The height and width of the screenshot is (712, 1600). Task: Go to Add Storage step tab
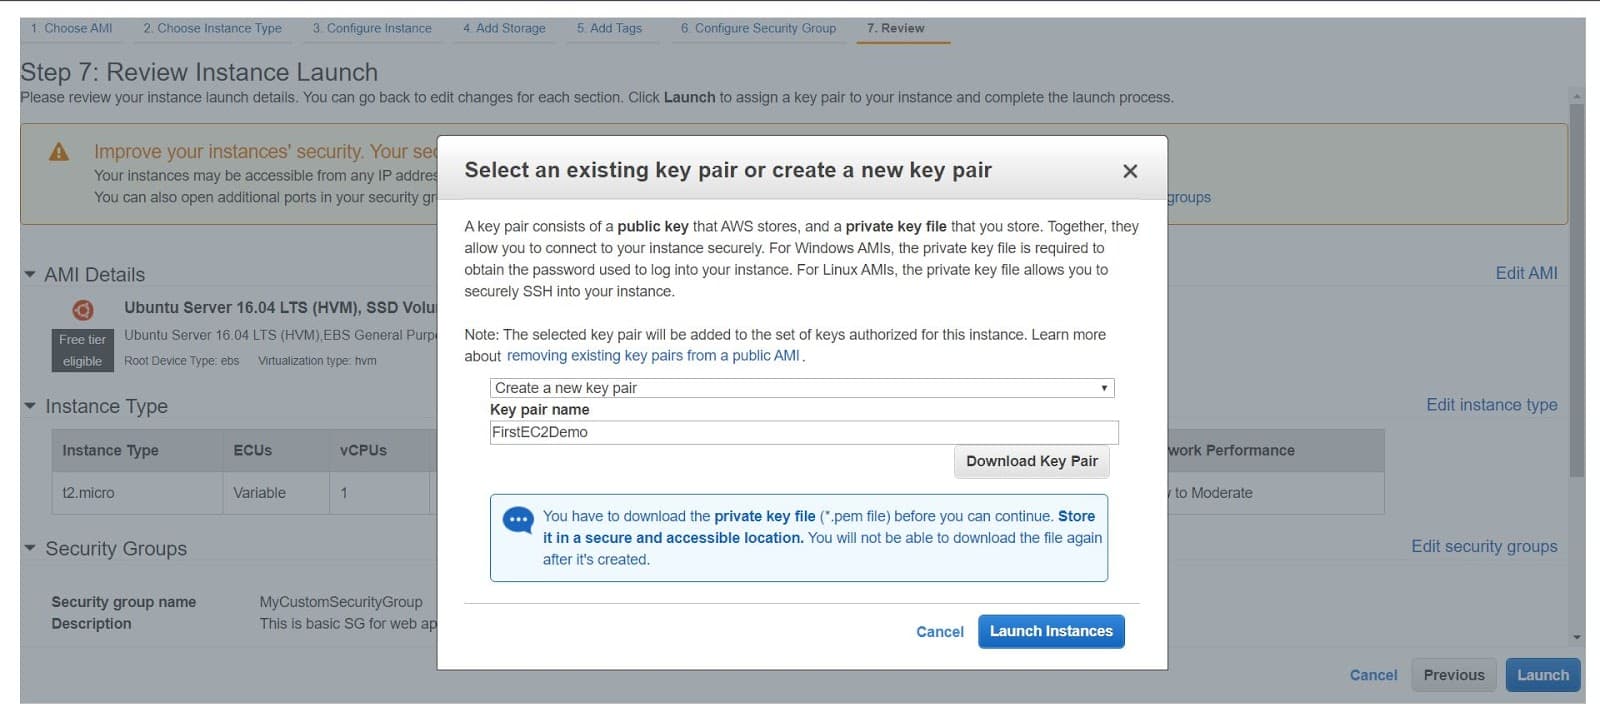pos(504,28)
